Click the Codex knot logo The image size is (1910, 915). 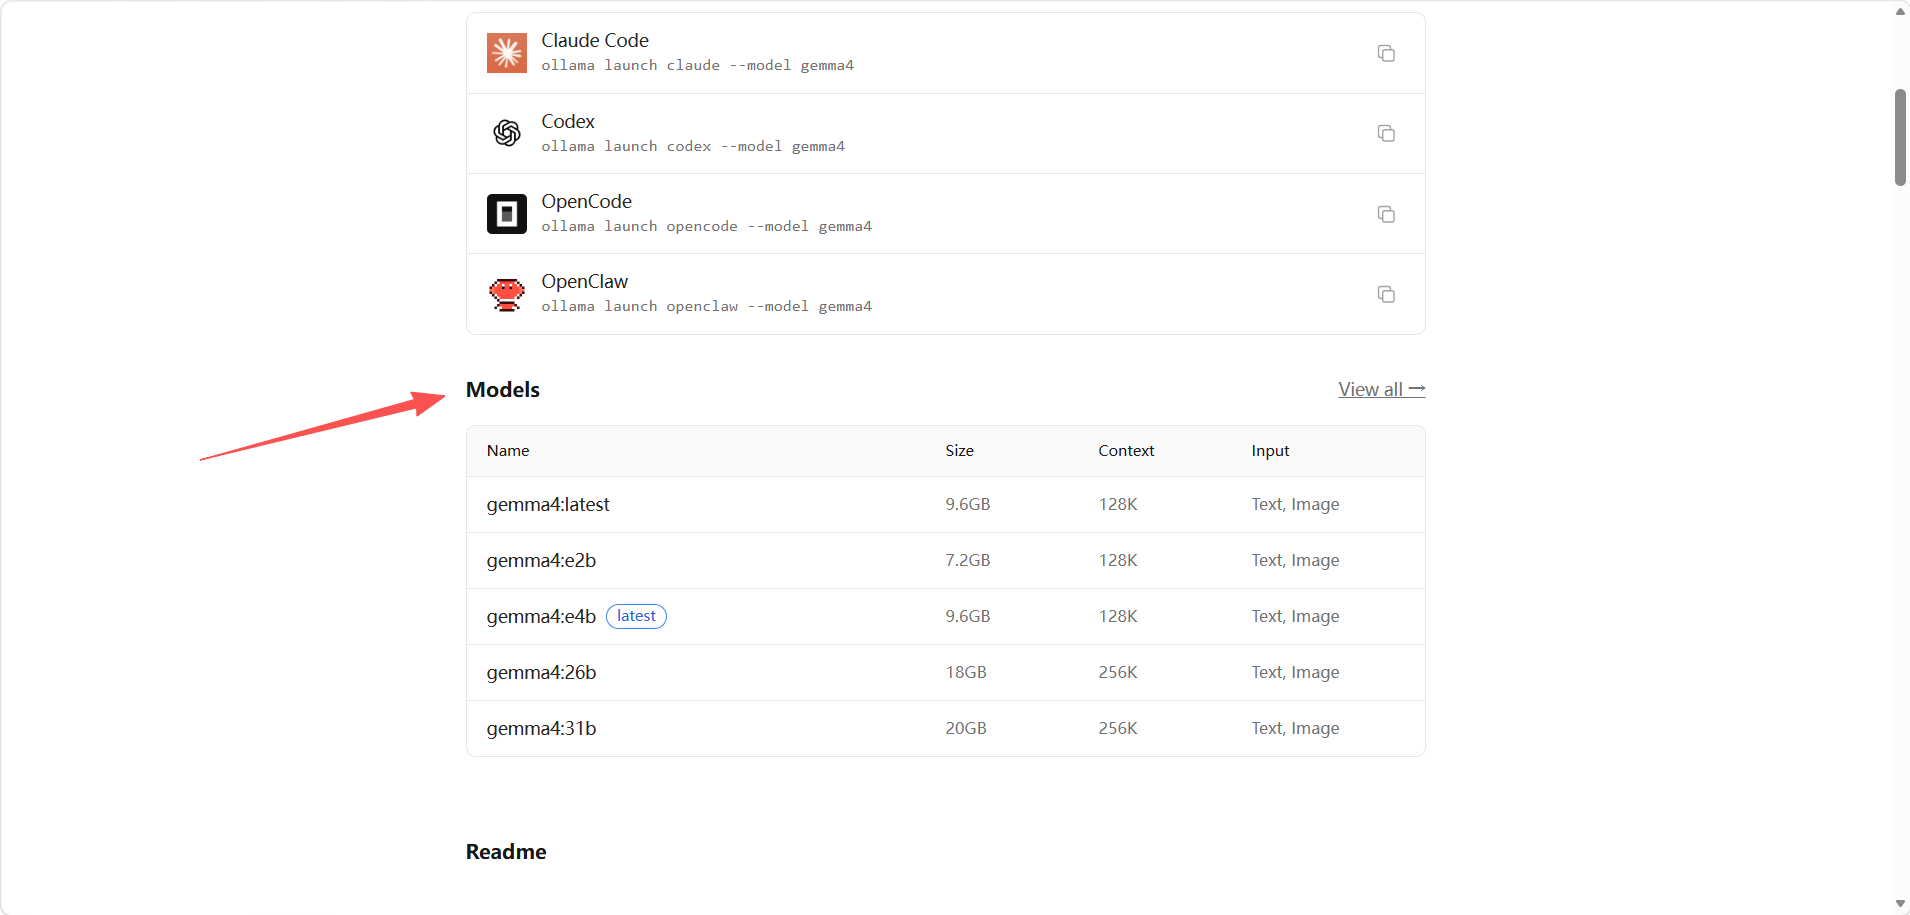coord(507,133)
